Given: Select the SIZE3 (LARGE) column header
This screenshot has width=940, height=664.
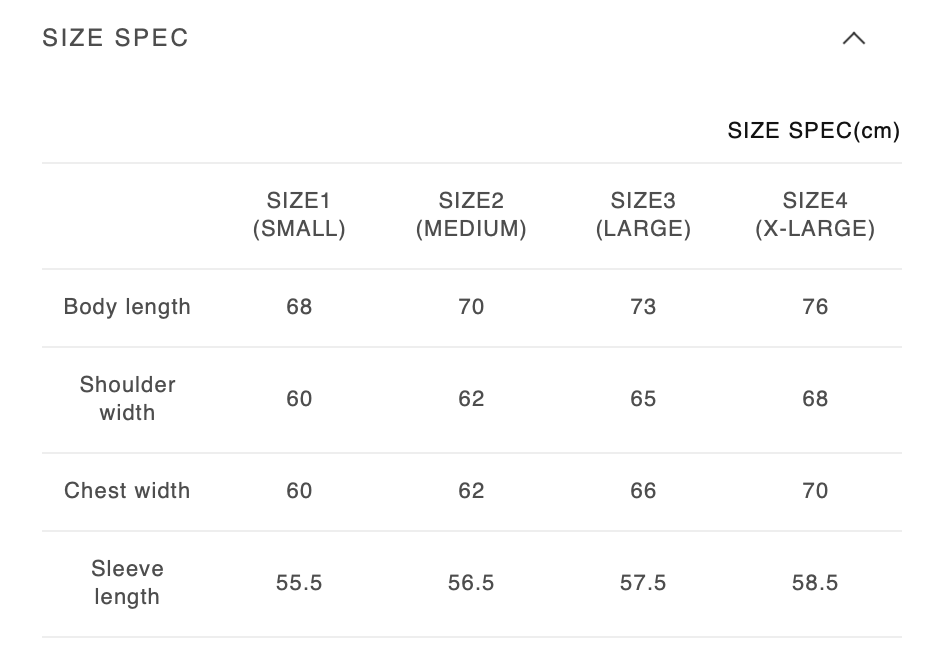Looking at the screenshot, I should pyautogui.click(x=643, y=215).
